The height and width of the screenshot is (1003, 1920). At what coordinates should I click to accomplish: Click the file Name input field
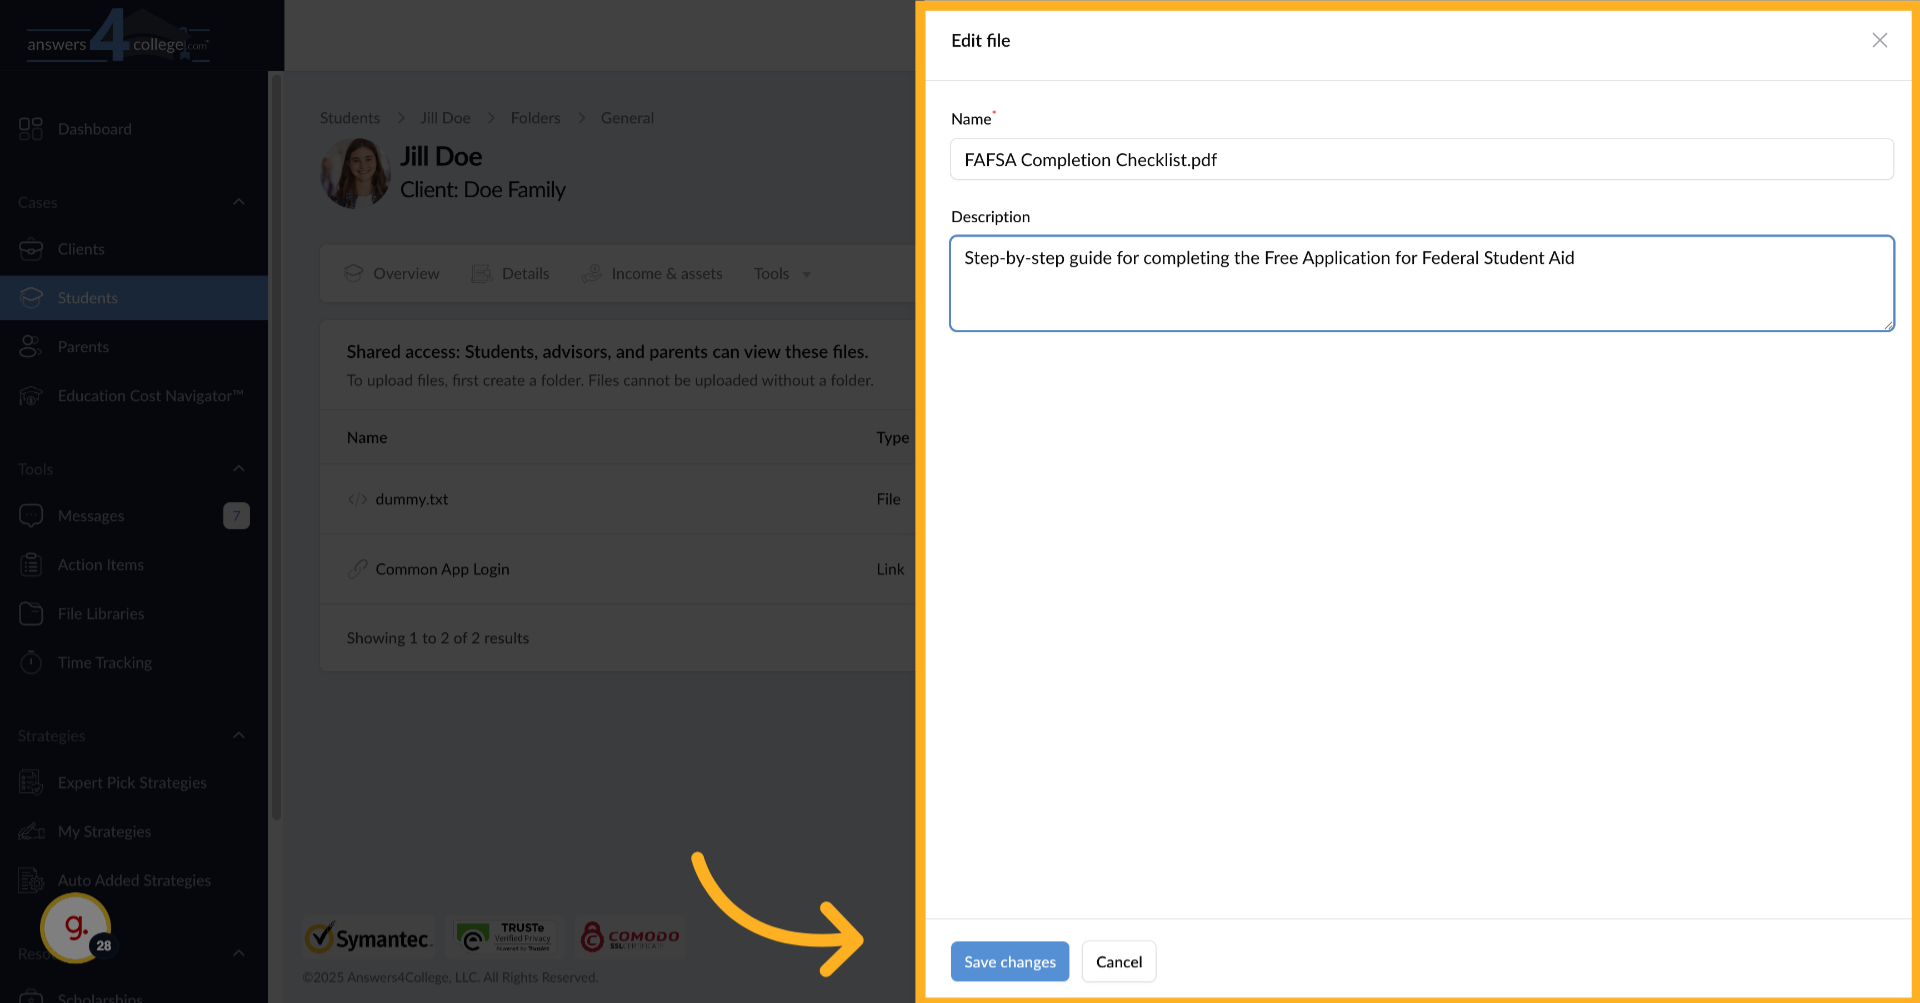(x=1421, y=160)
